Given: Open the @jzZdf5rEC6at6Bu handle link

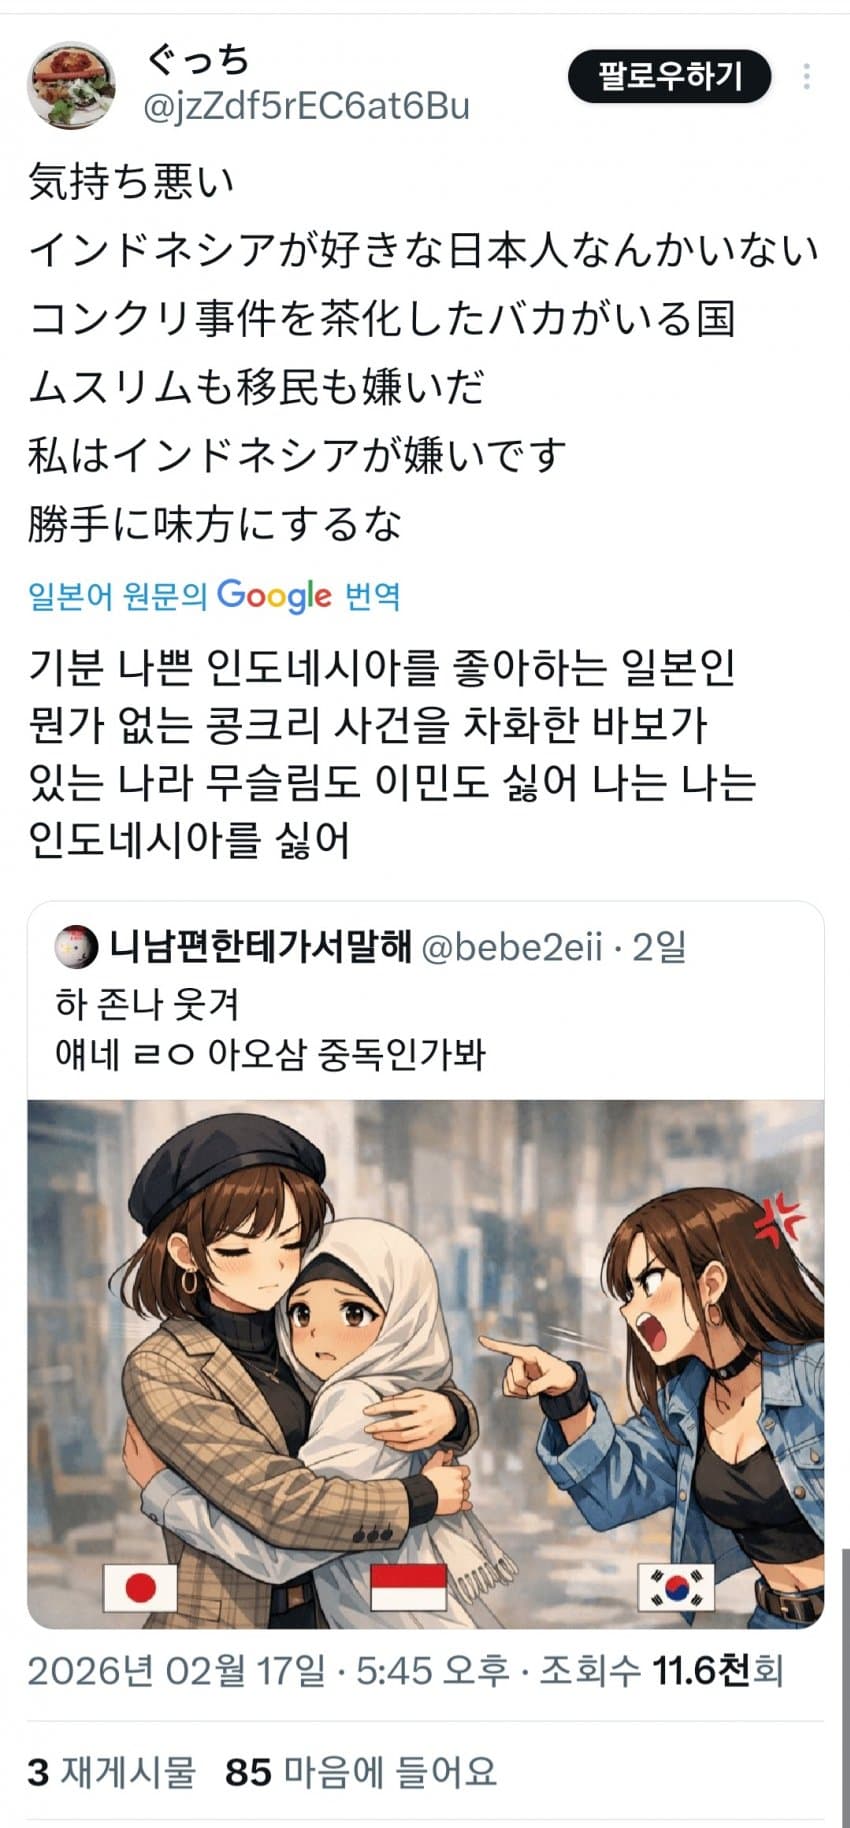Looking at the screenshot, I should (x=307, y=106).
